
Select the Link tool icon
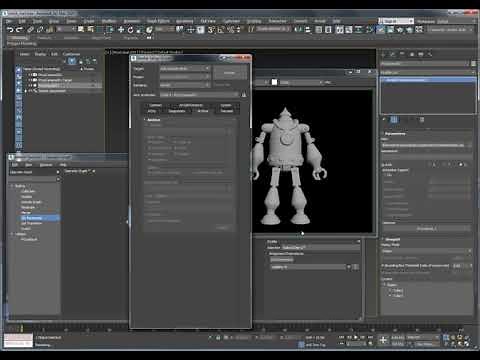click(x=30, y=30)
